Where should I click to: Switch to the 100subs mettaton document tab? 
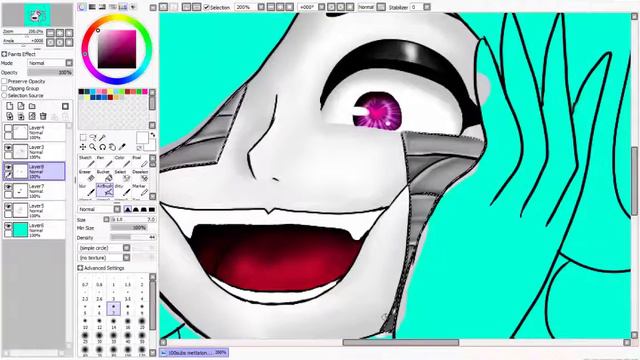(x=193, y=352)
